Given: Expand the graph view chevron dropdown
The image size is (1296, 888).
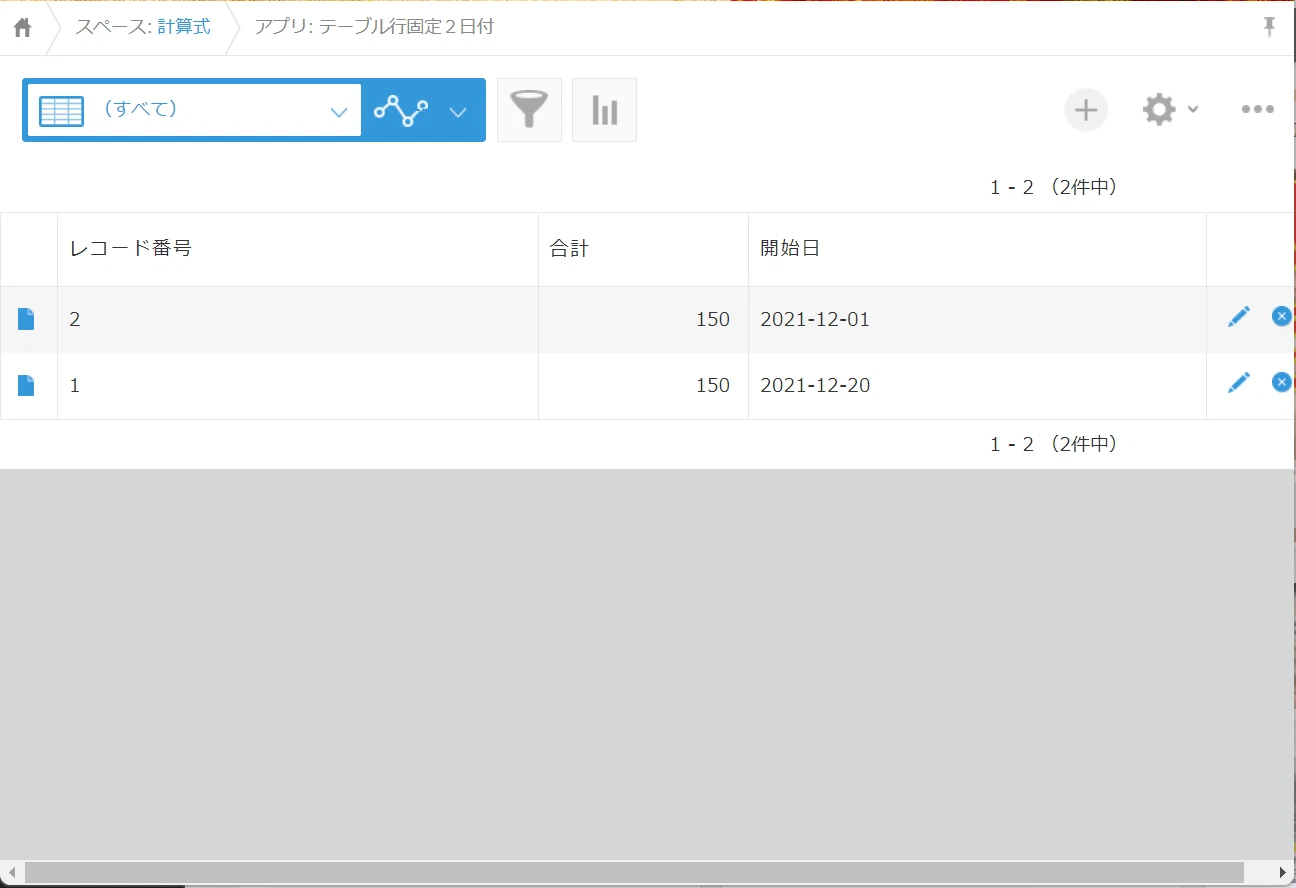Looking at the screenshot, I should pyautogui.click(x=458, y=112).
